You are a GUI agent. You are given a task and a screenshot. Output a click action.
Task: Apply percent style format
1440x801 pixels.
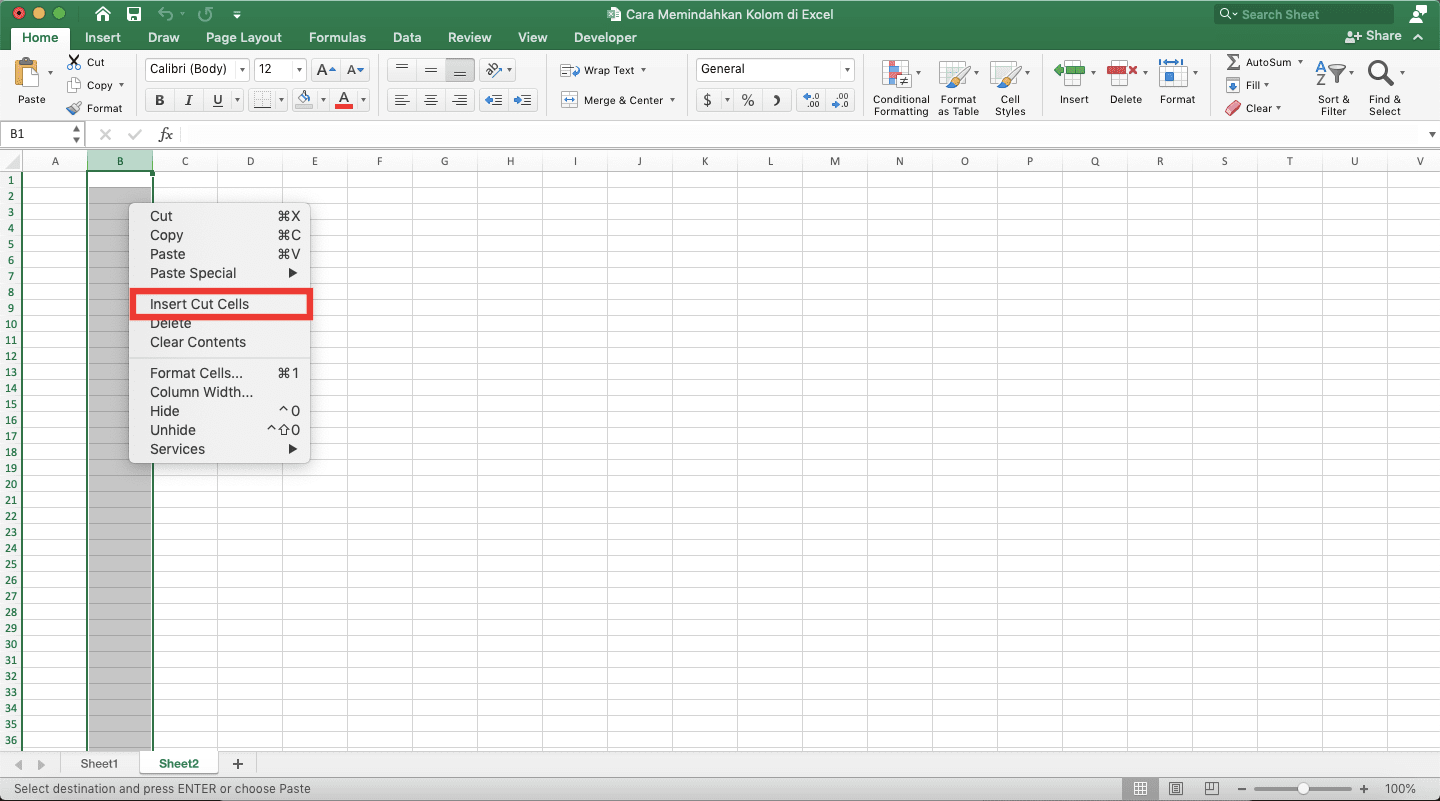[747, 100]
